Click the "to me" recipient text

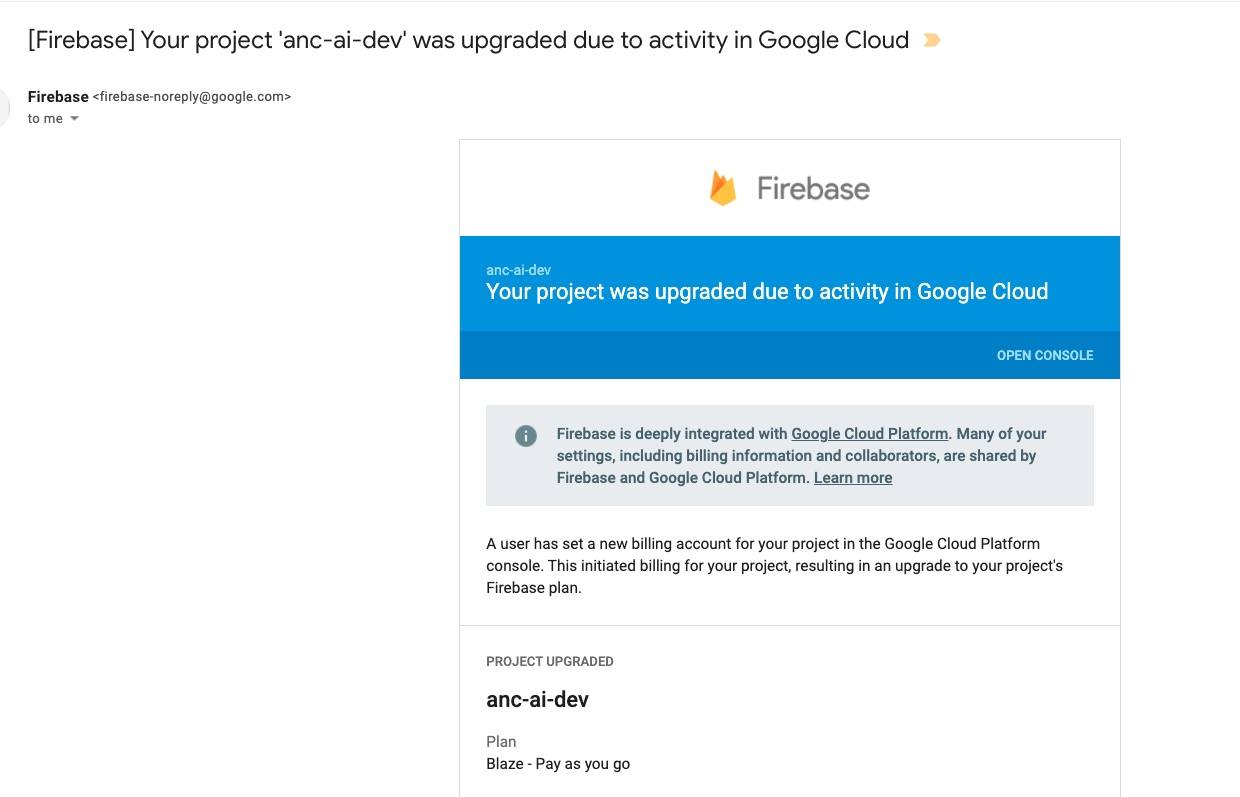[45, 119]
